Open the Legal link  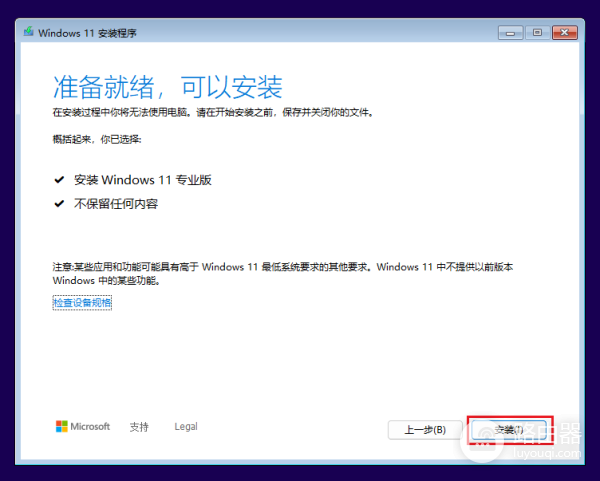tap(186, 426)
